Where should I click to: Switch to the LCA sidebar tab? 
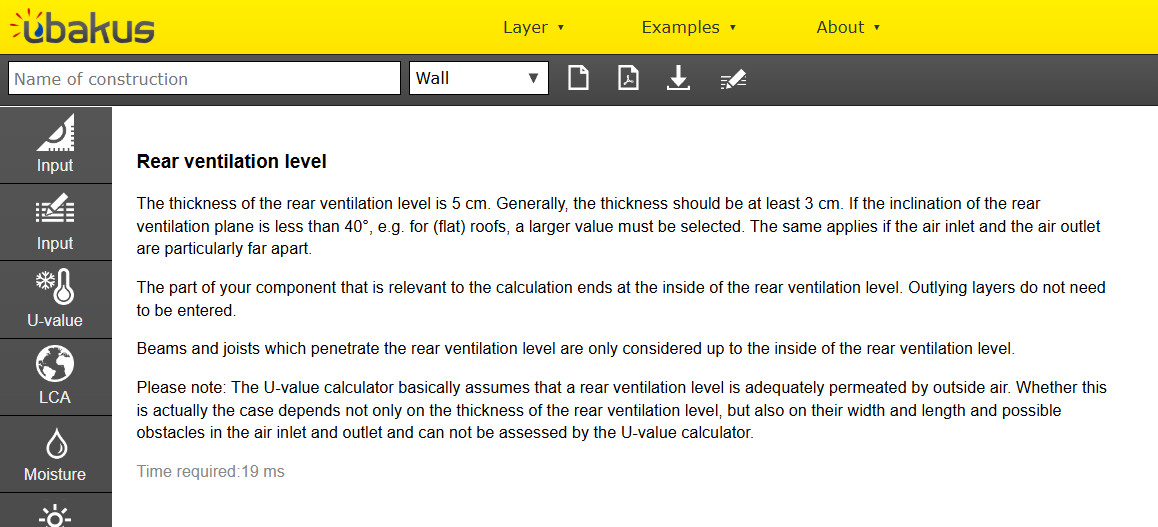point(55,377)
